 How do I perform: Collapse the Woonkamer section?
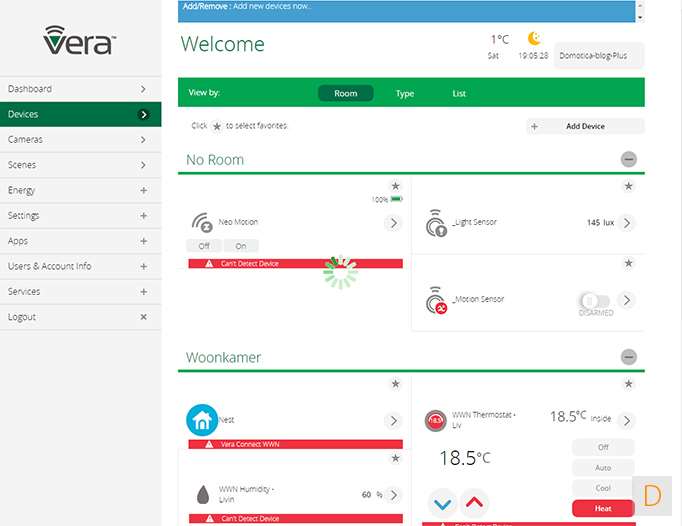click(x=628, y=357)
